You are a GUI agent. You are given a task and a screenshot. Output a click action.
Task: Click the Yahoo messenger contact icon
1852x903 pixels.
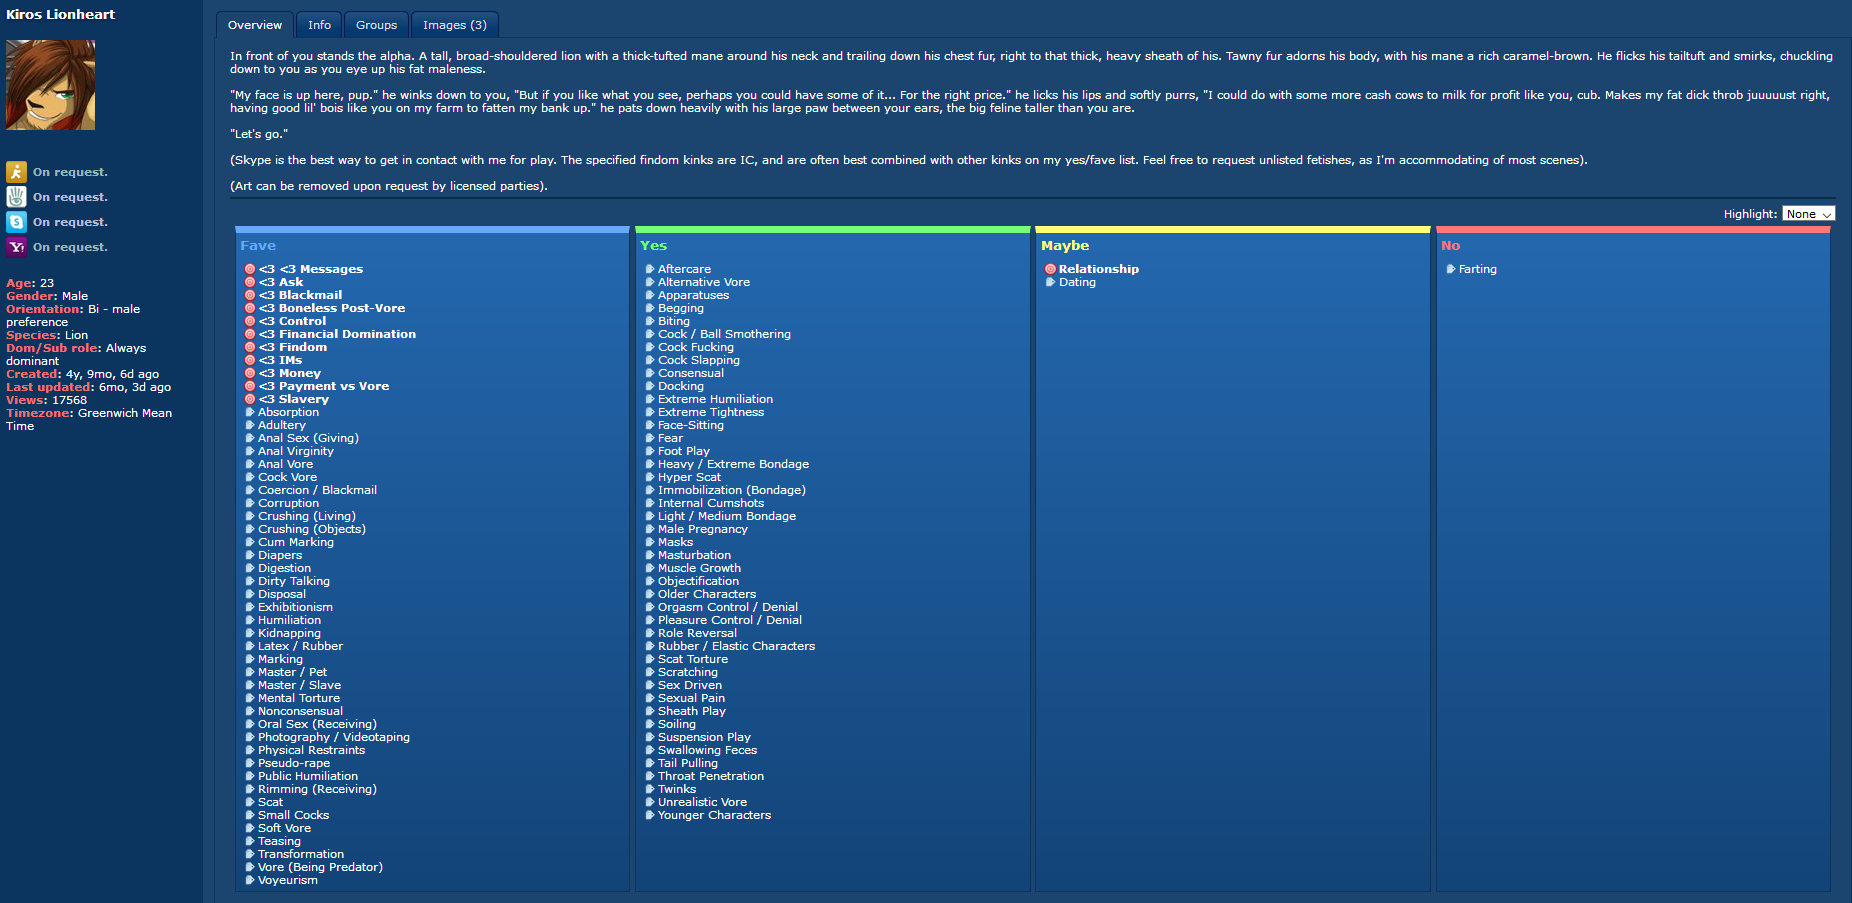(x=16, y=247)
